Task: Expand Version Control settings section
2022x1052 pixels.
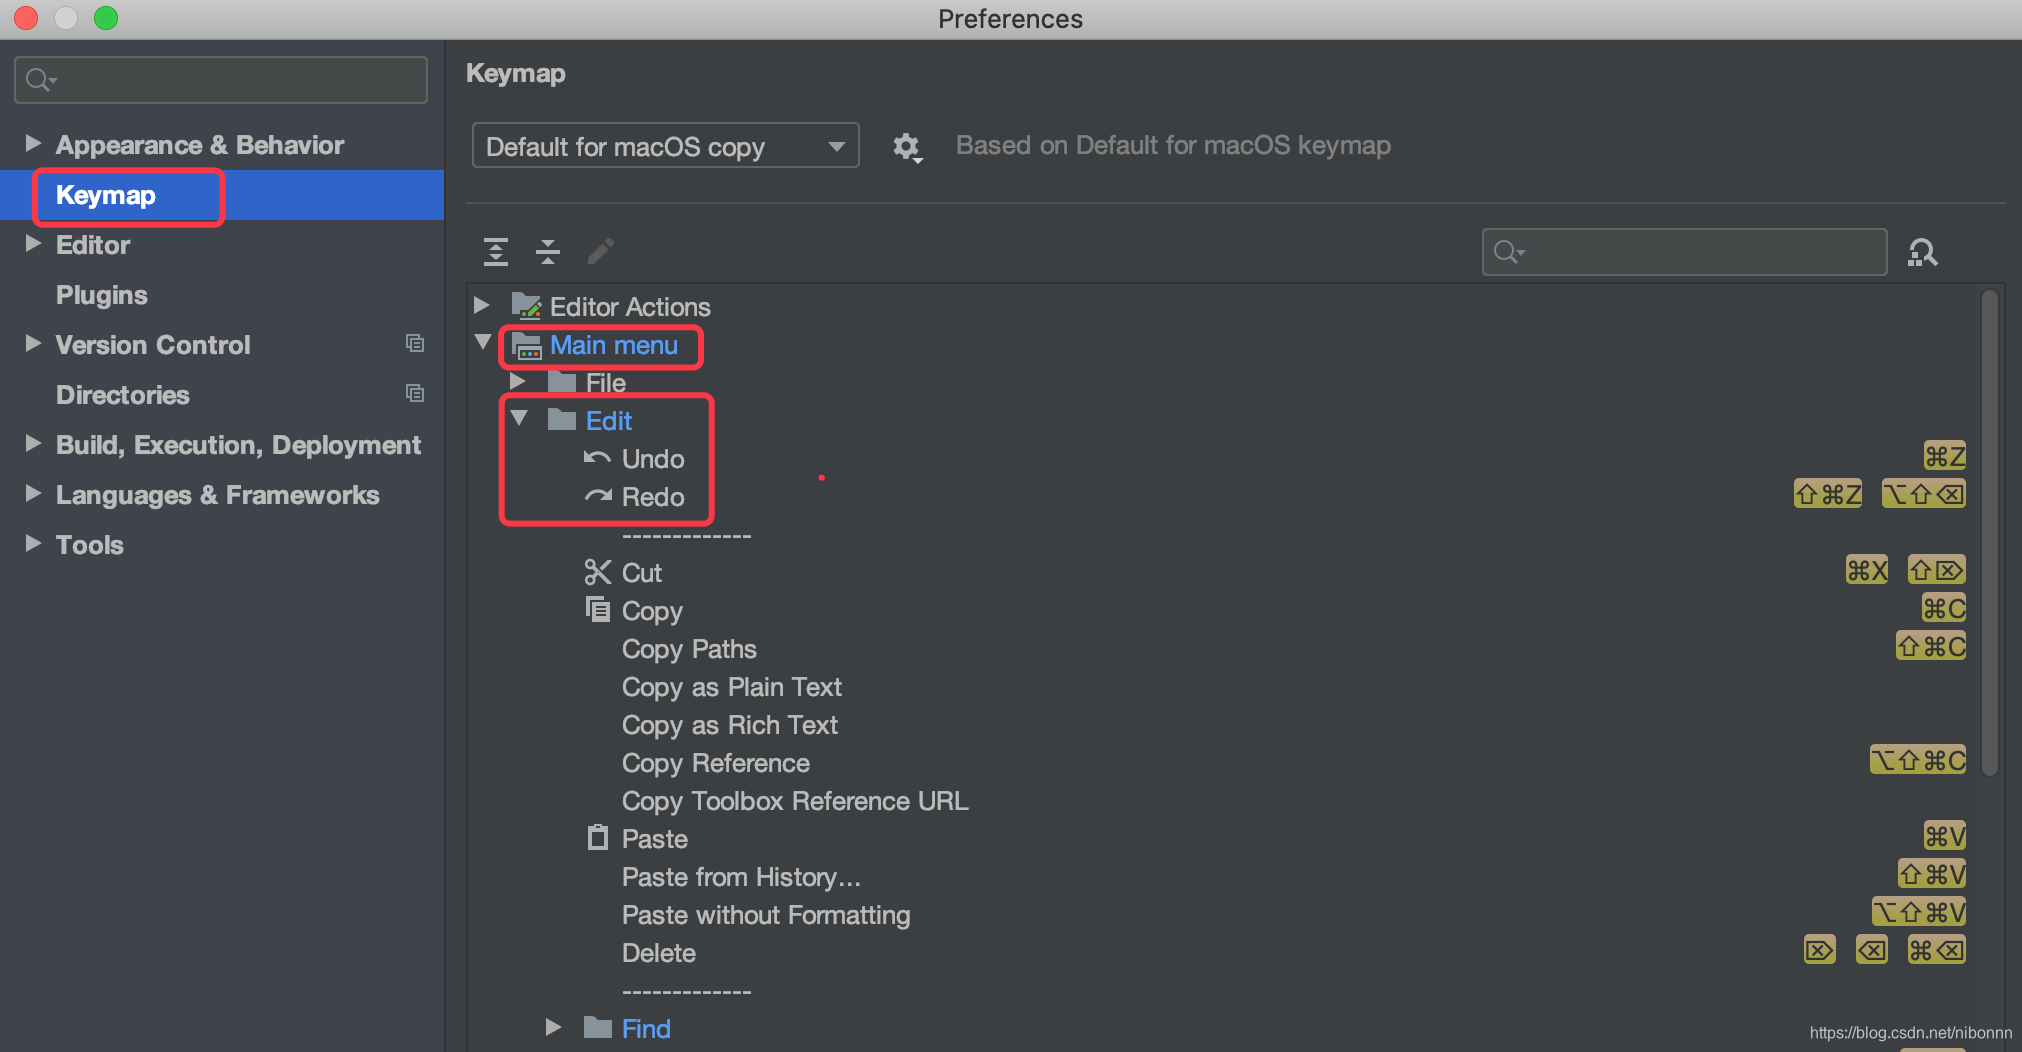Action: point(33,344)
